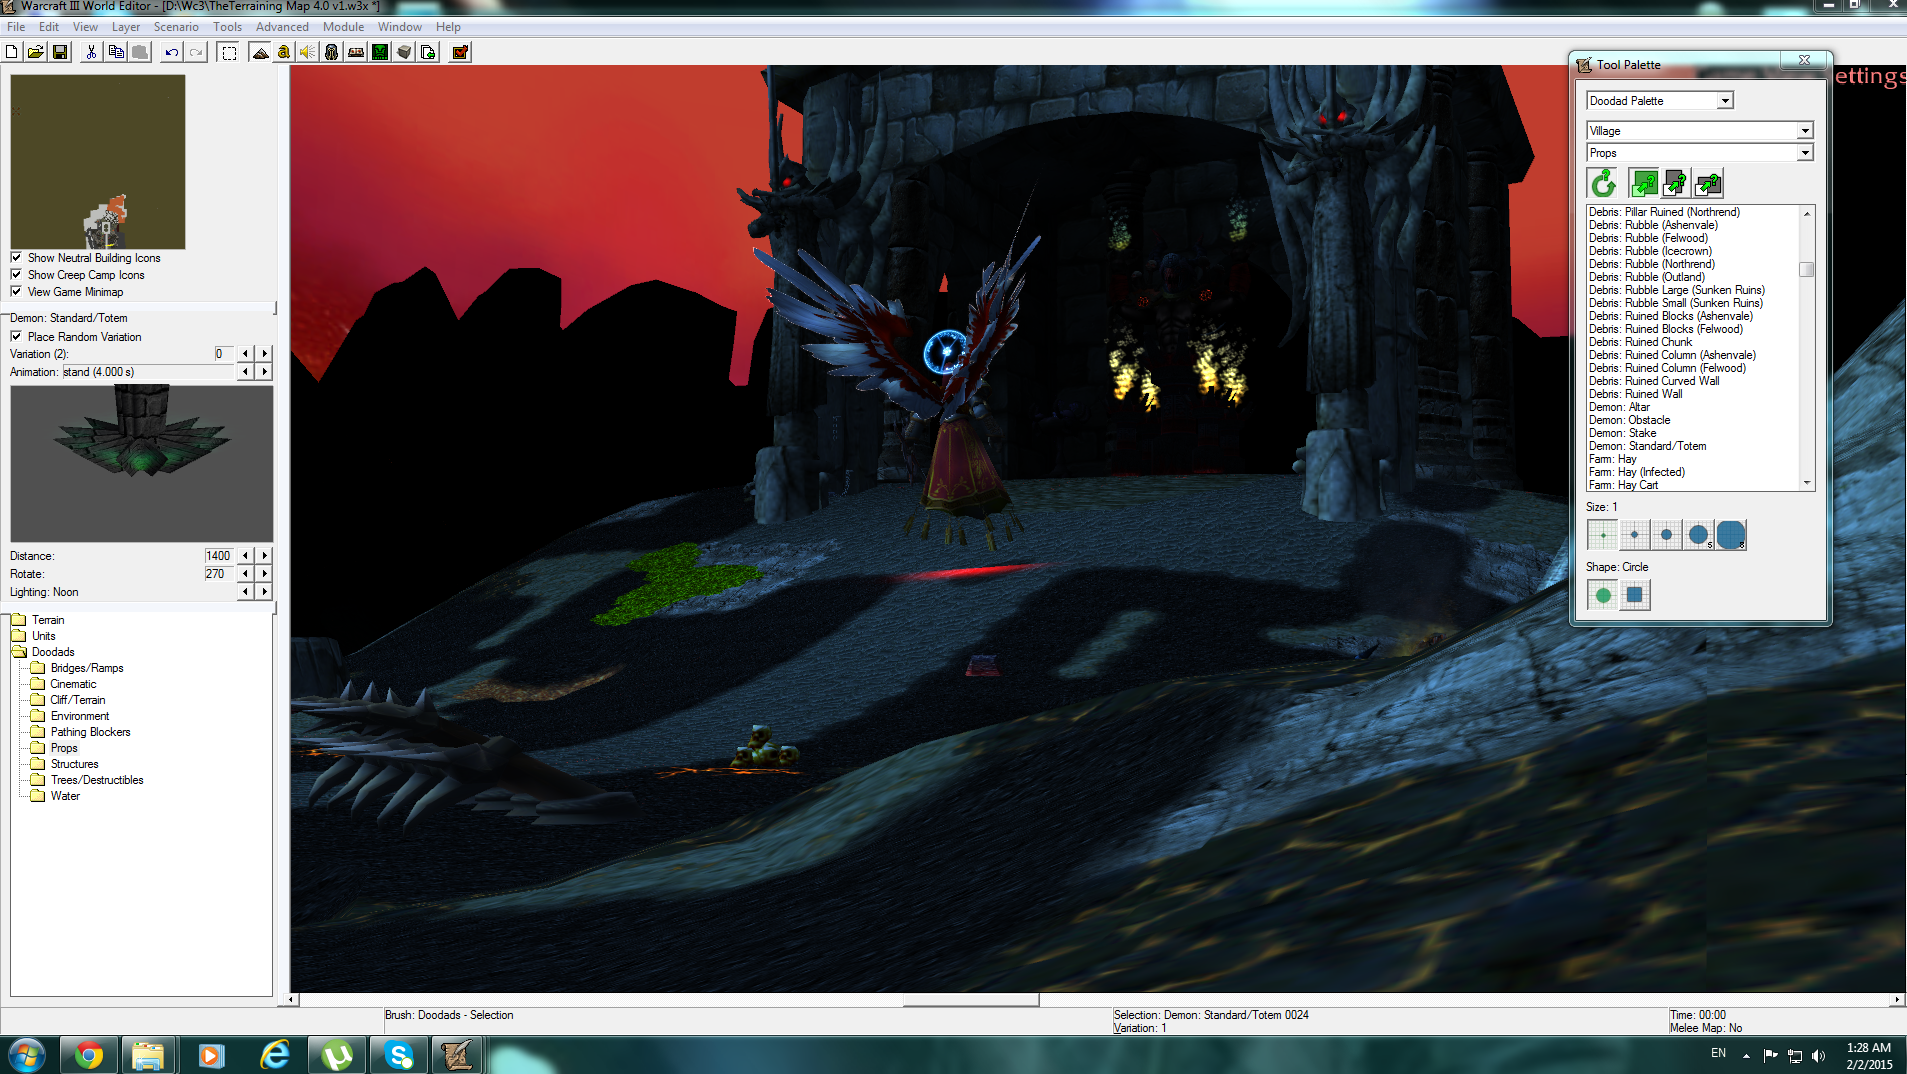Select Debris: Ruined Curved Wall entry

[x=1654, y=381]
